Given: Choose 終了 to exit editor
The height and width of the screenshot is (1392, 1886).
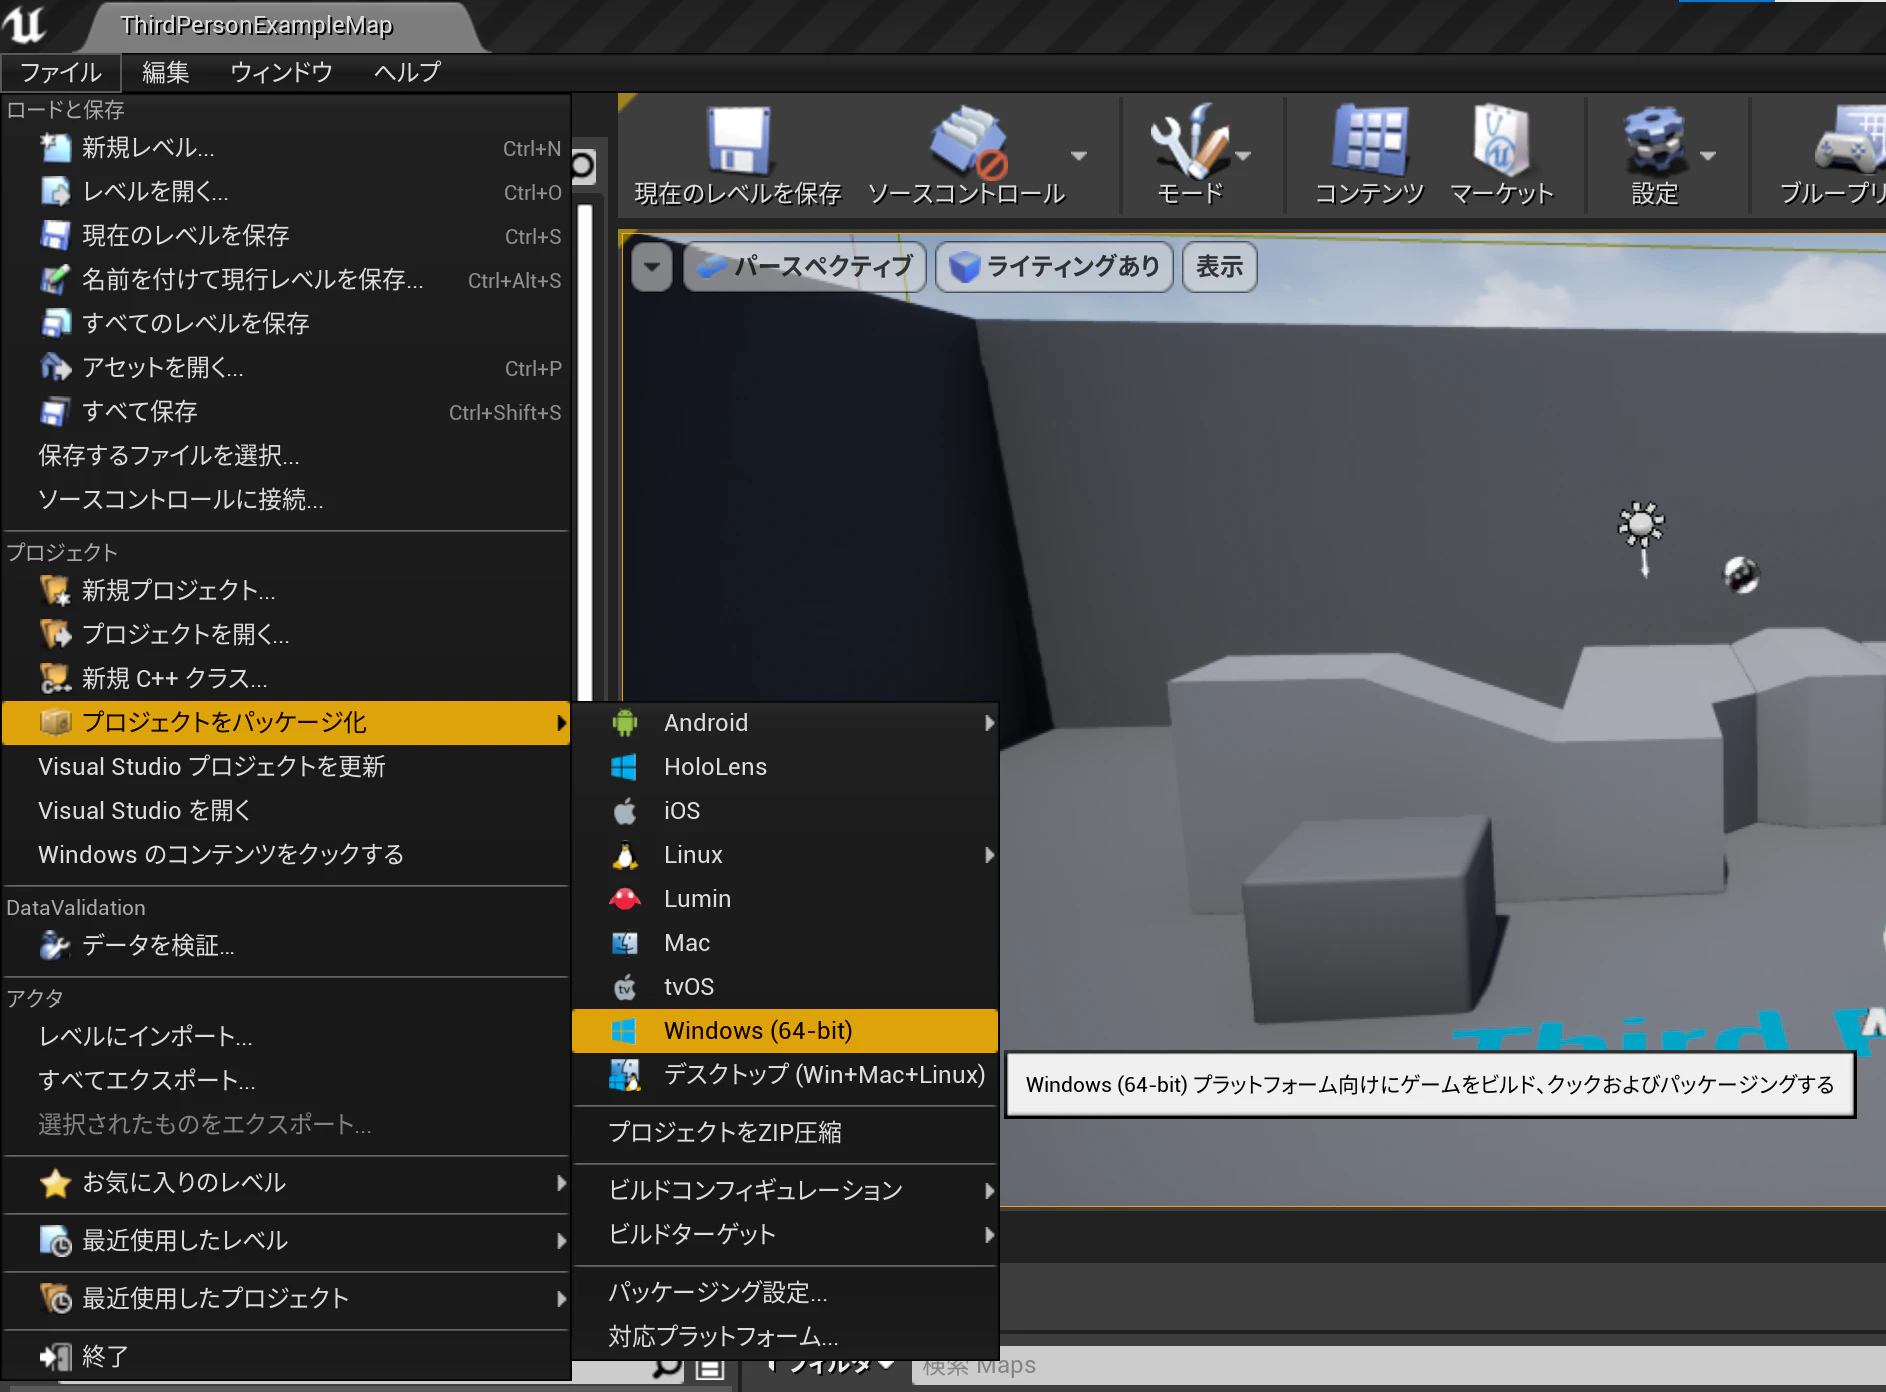Looking at the screenshot, I should point(286,1356).
